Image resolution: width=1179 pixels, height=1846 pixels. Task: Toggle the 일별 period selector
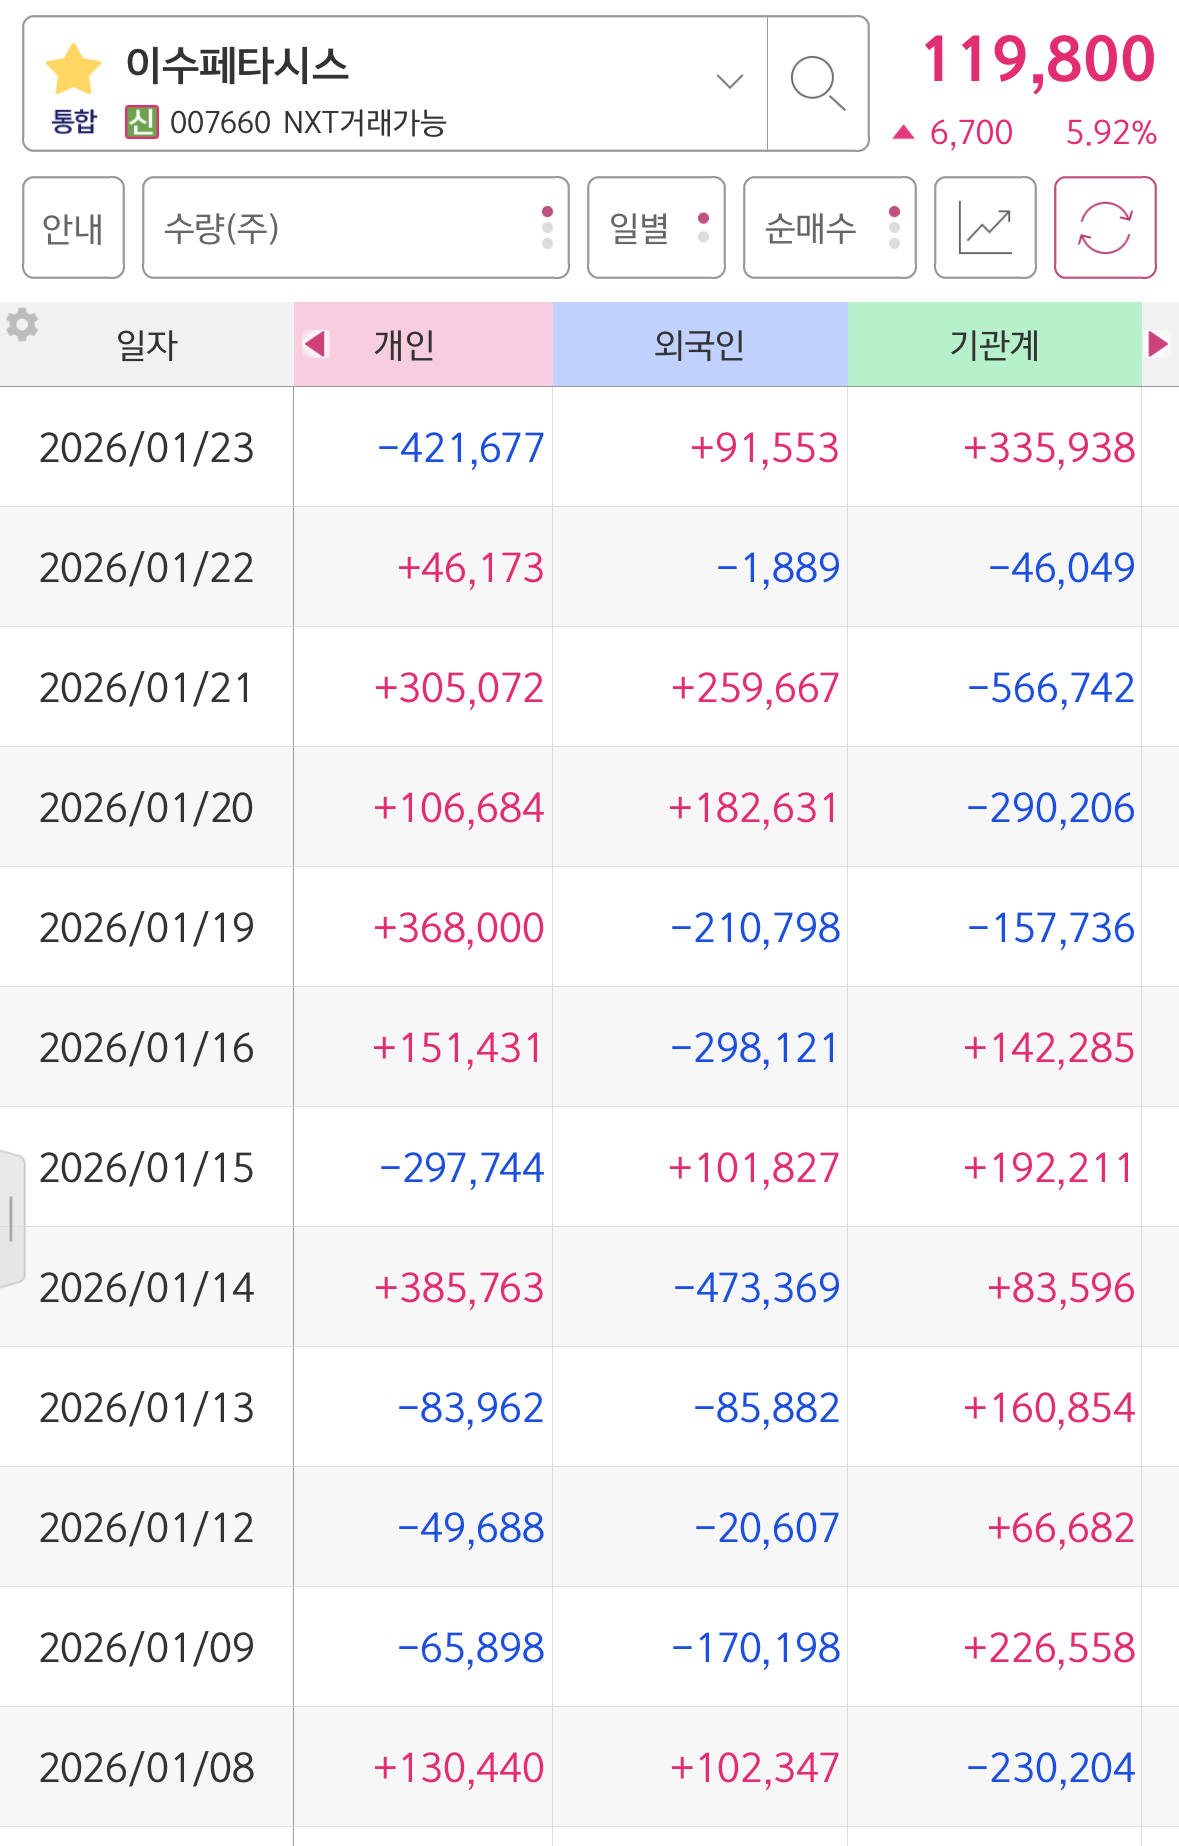pos(655,228)
